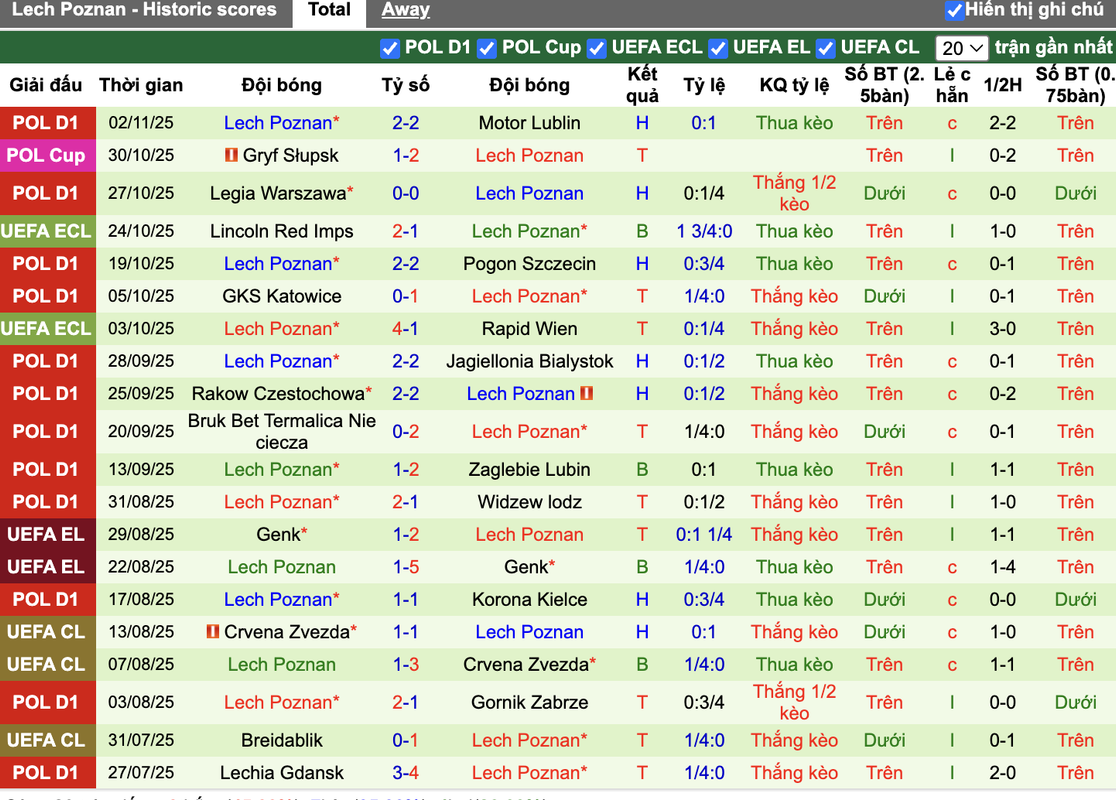Click UEFA ECL badge on 24/10/25 row
The image size is (1116, 800).
click(x=48, y=231)
